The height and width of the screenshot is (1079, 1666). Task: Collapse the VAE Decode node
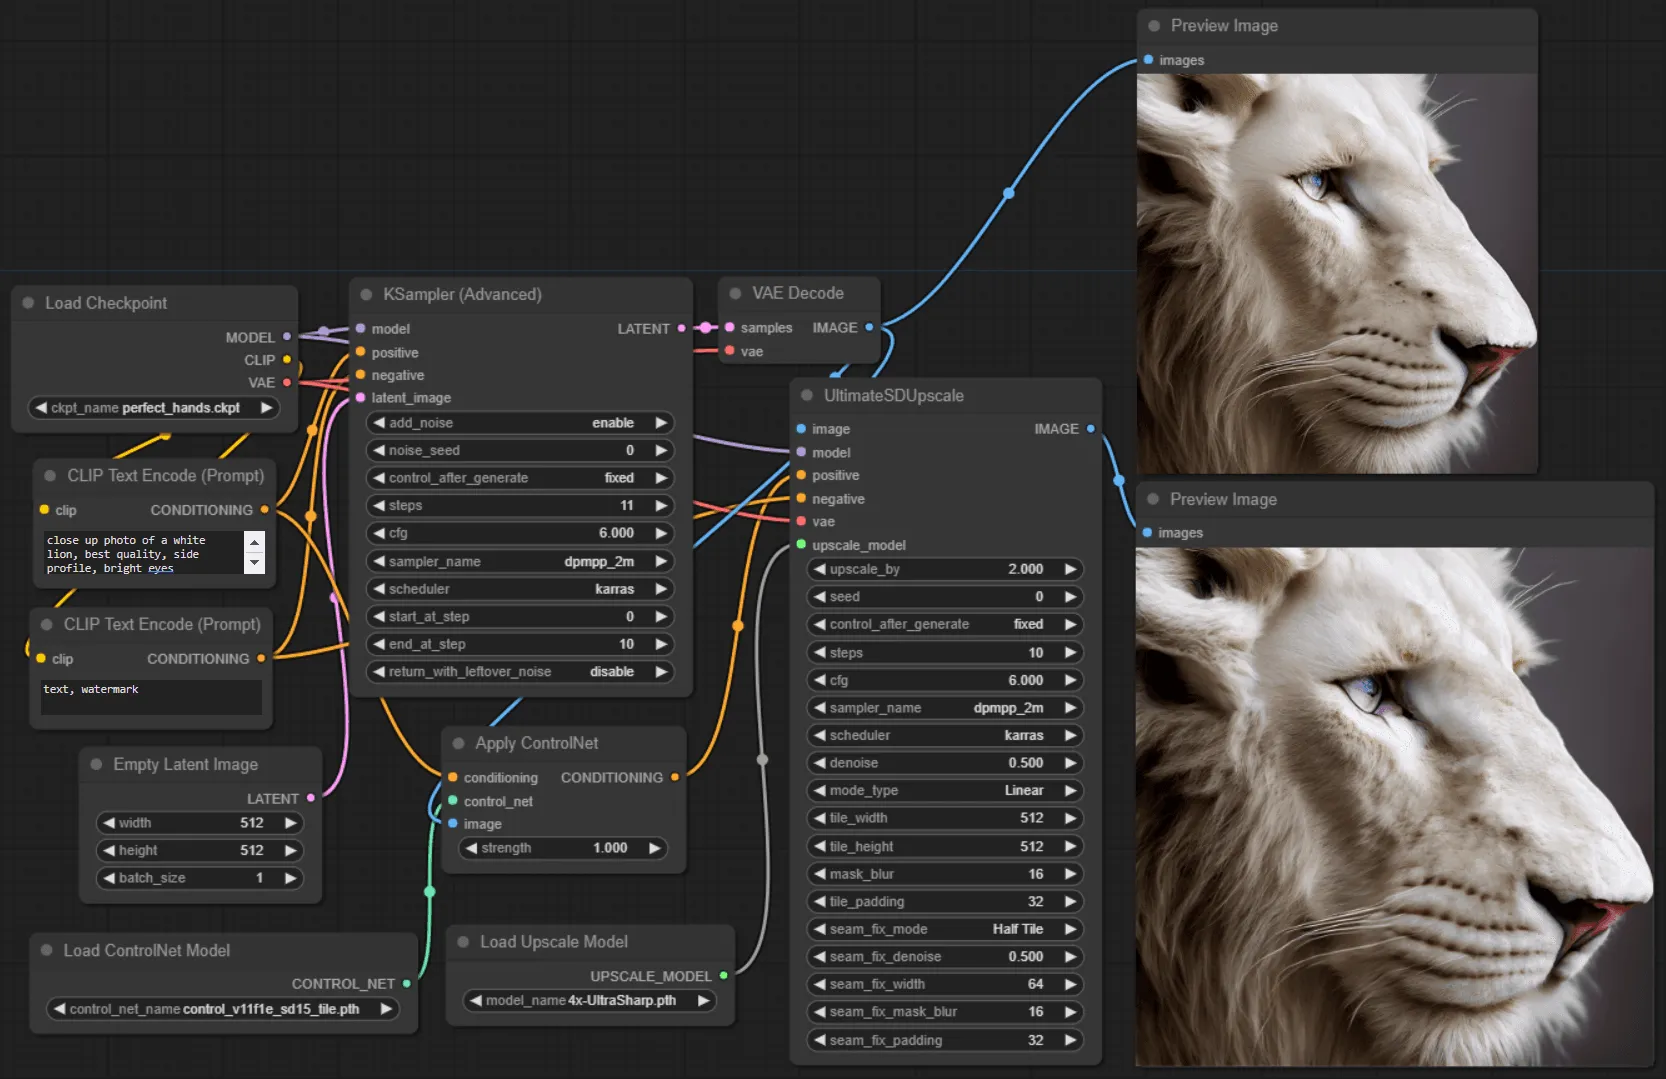pos(736,293)
